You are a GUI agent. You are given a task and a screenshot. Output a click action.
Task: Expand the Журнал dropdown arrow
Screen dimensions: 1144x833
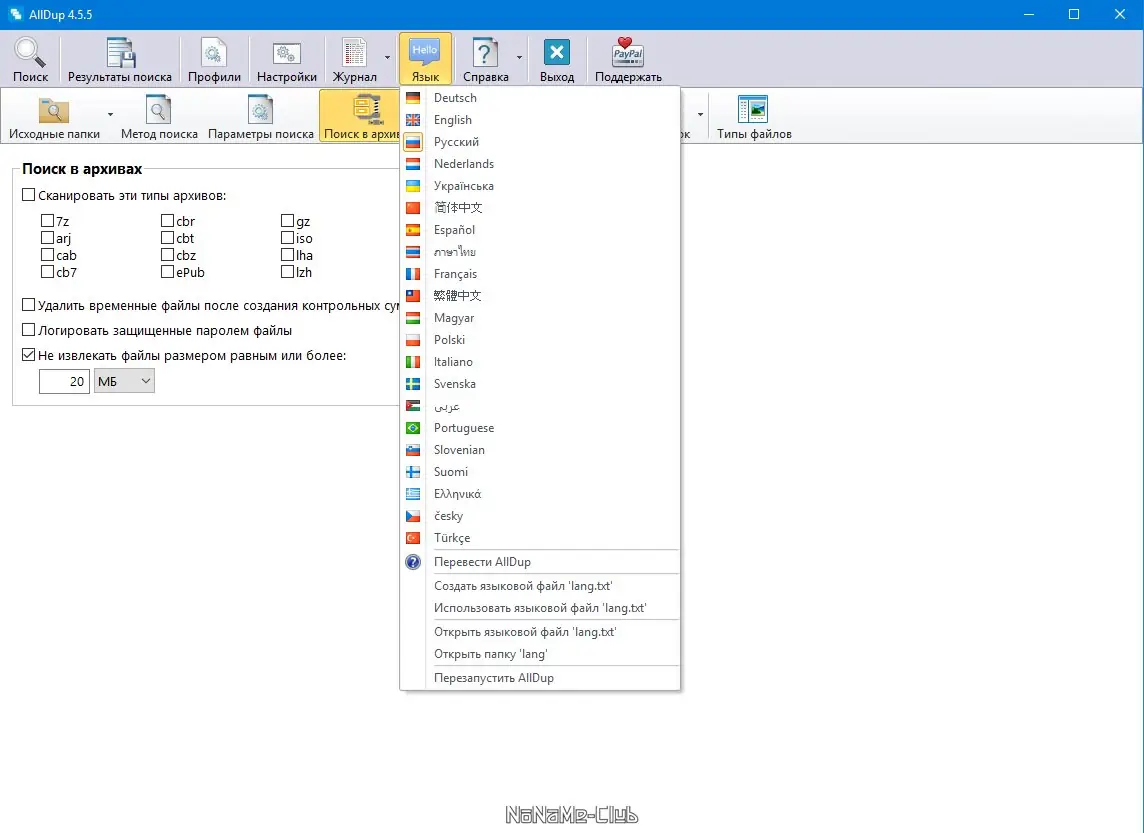click(x=387, y=57)
